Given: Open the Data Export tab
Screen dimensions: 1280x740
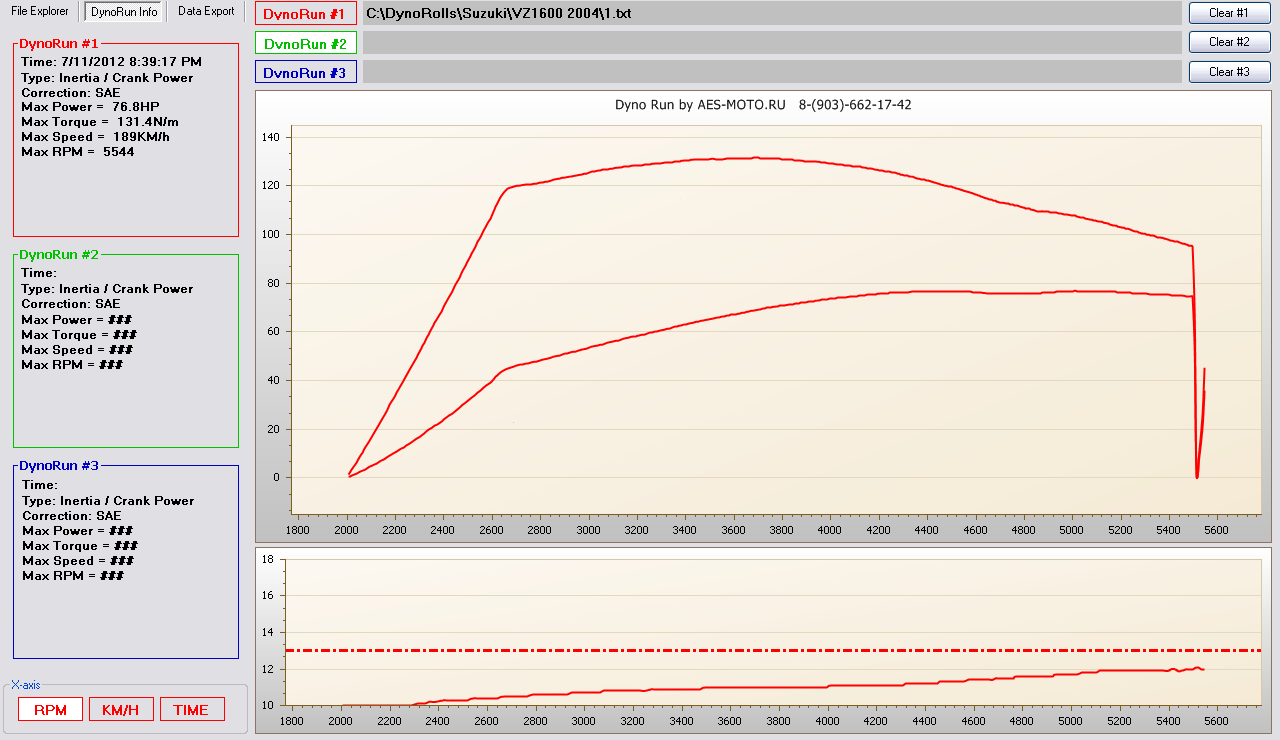Looking at the screenshot, I should pos(206,11).
